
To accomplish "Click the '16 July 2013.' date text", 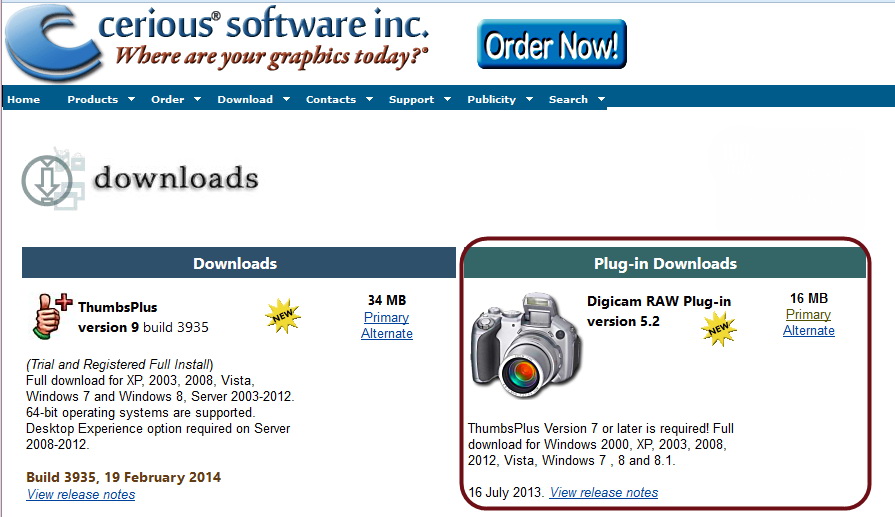I will tap(506, 492).
